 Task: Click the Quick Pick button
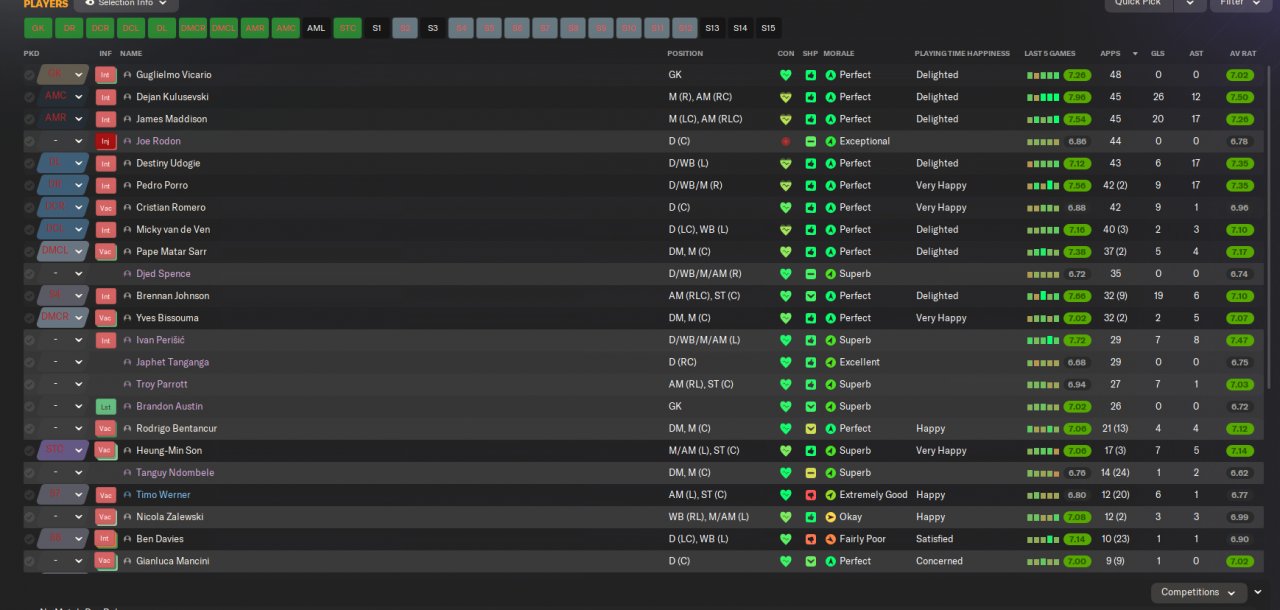(x=1138, y=4)
